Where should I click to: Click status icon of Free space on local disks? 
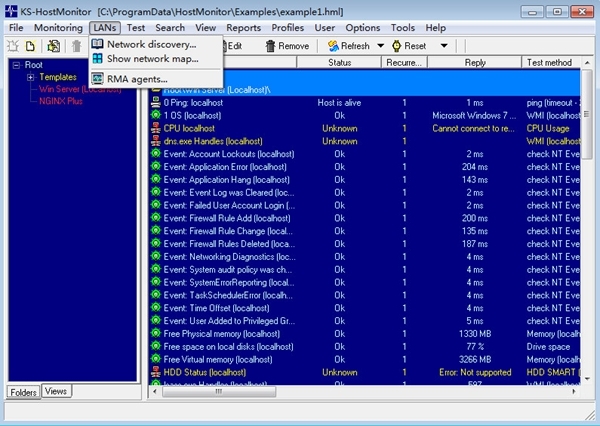coord(156,346)
